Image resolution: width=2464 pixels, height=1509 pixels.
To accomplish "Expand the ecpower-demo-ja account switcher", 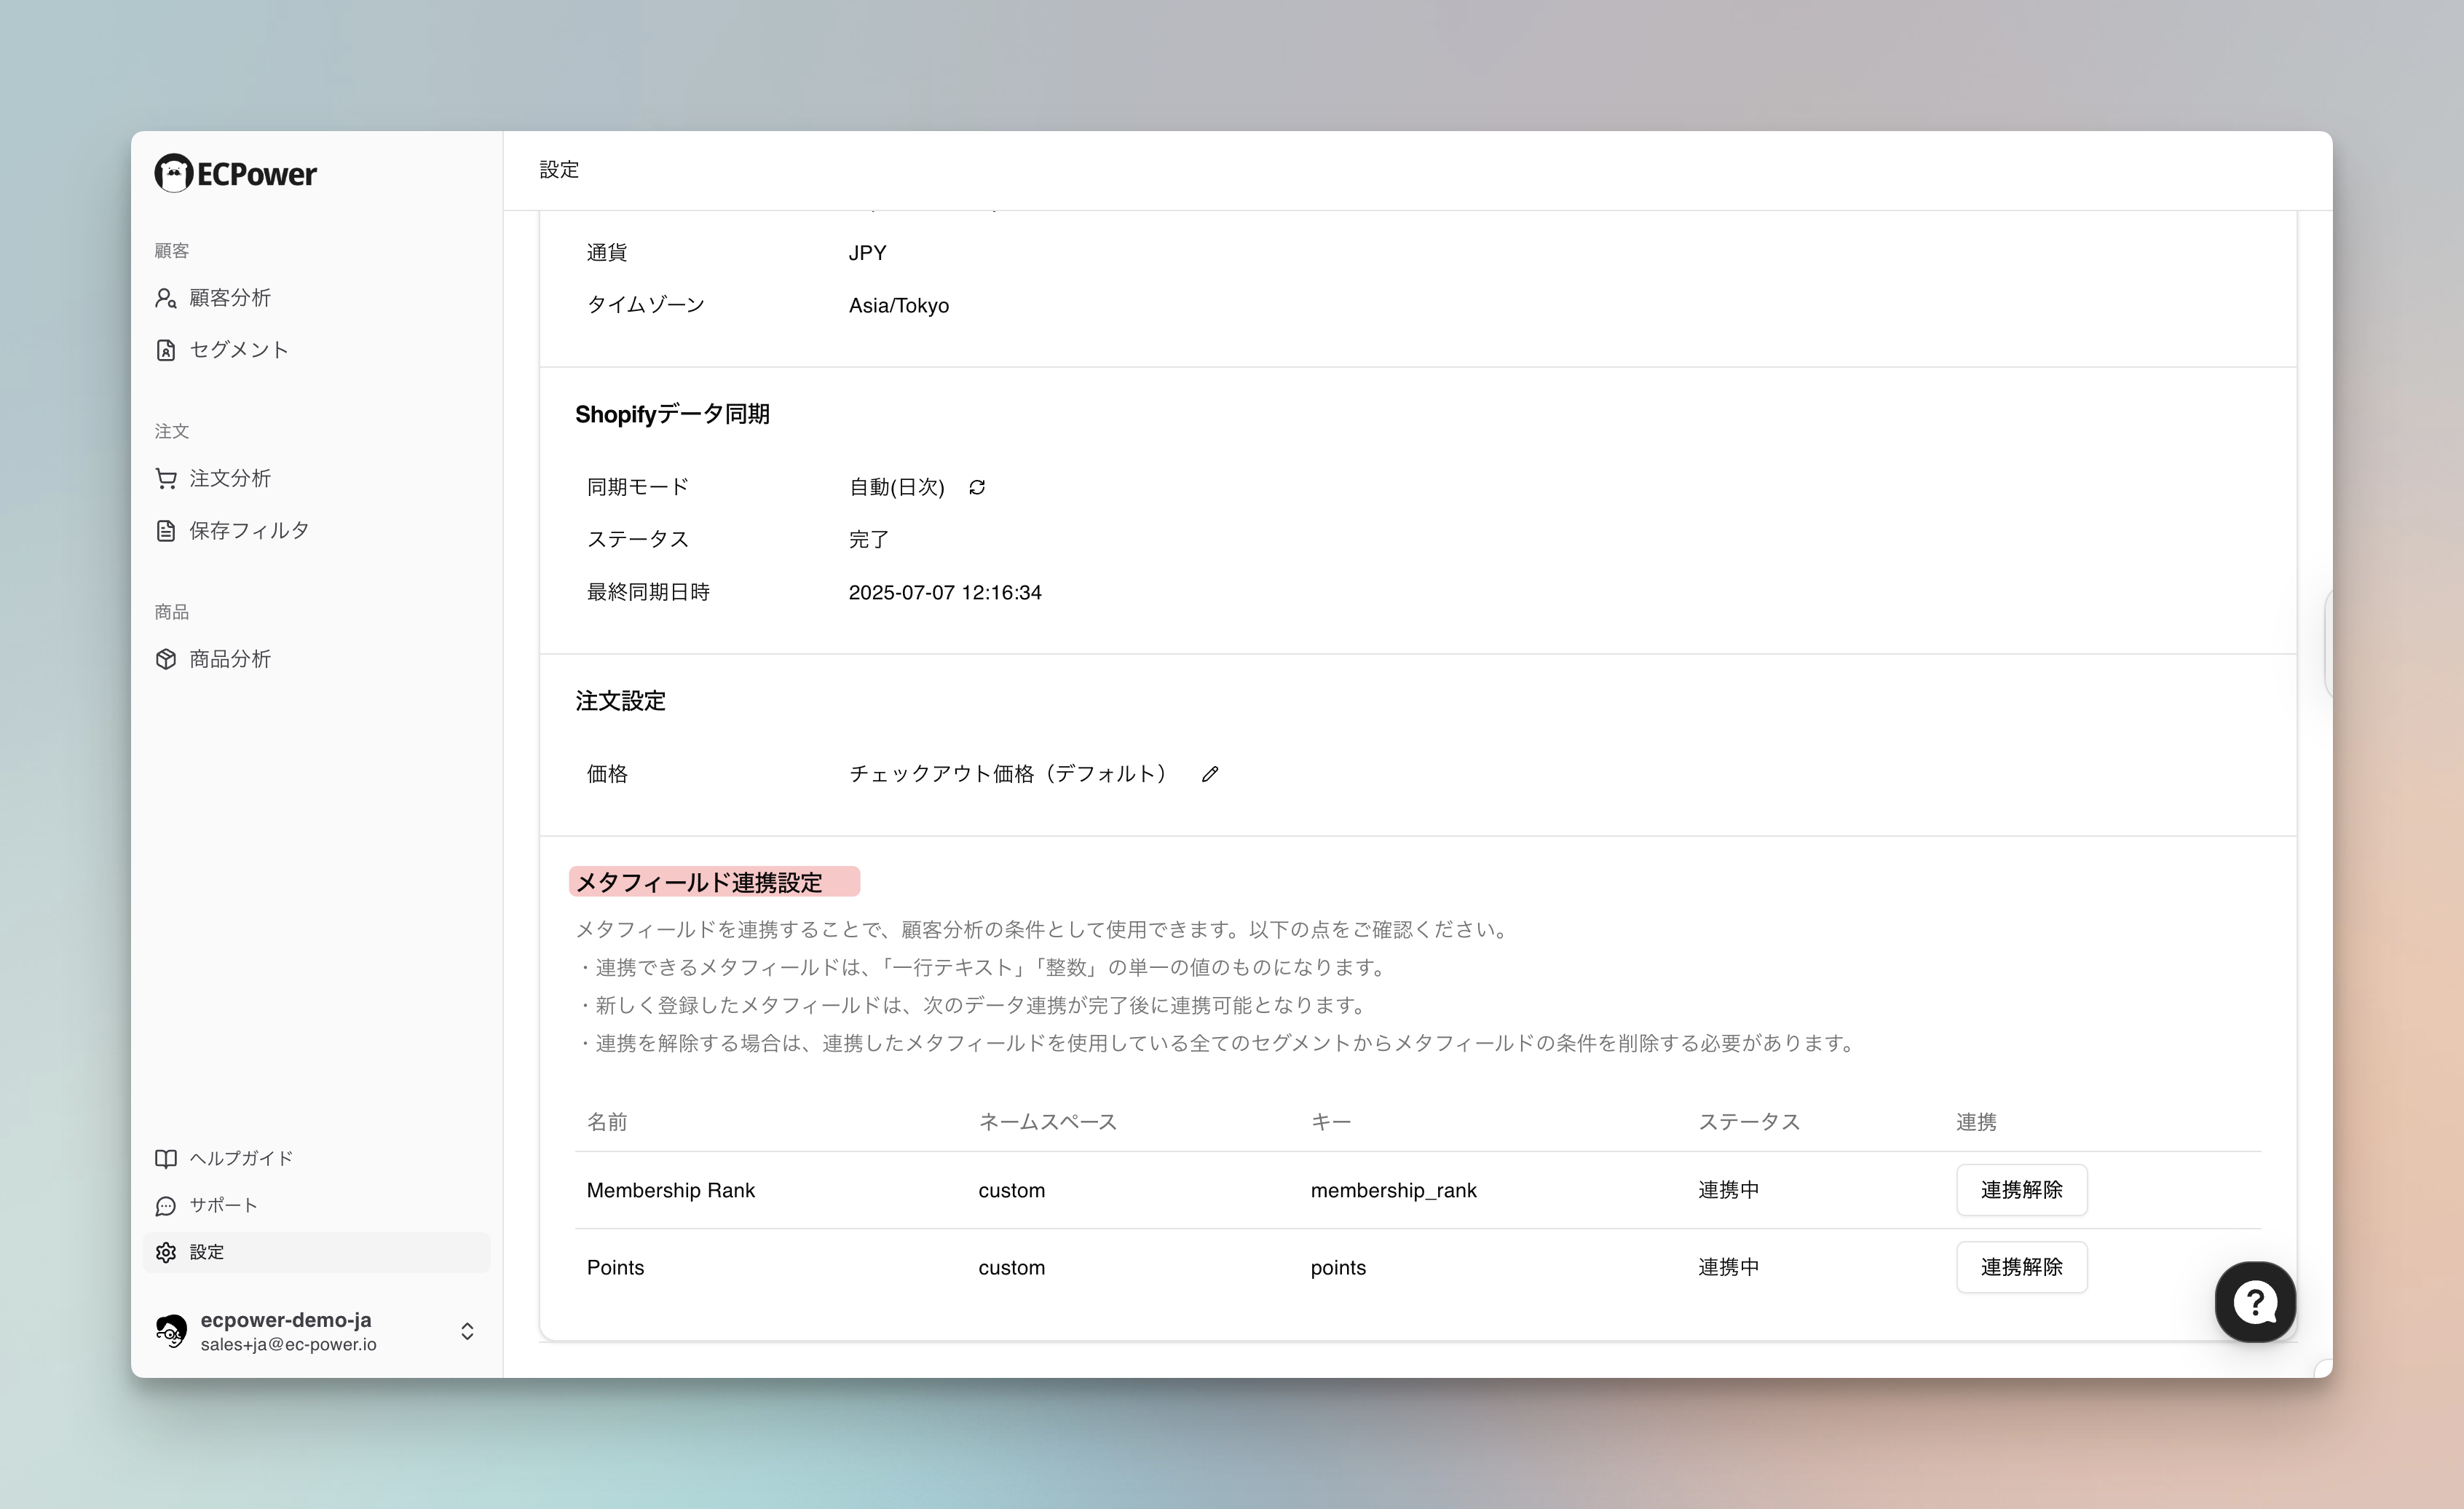I will [x=467, y=1331].
